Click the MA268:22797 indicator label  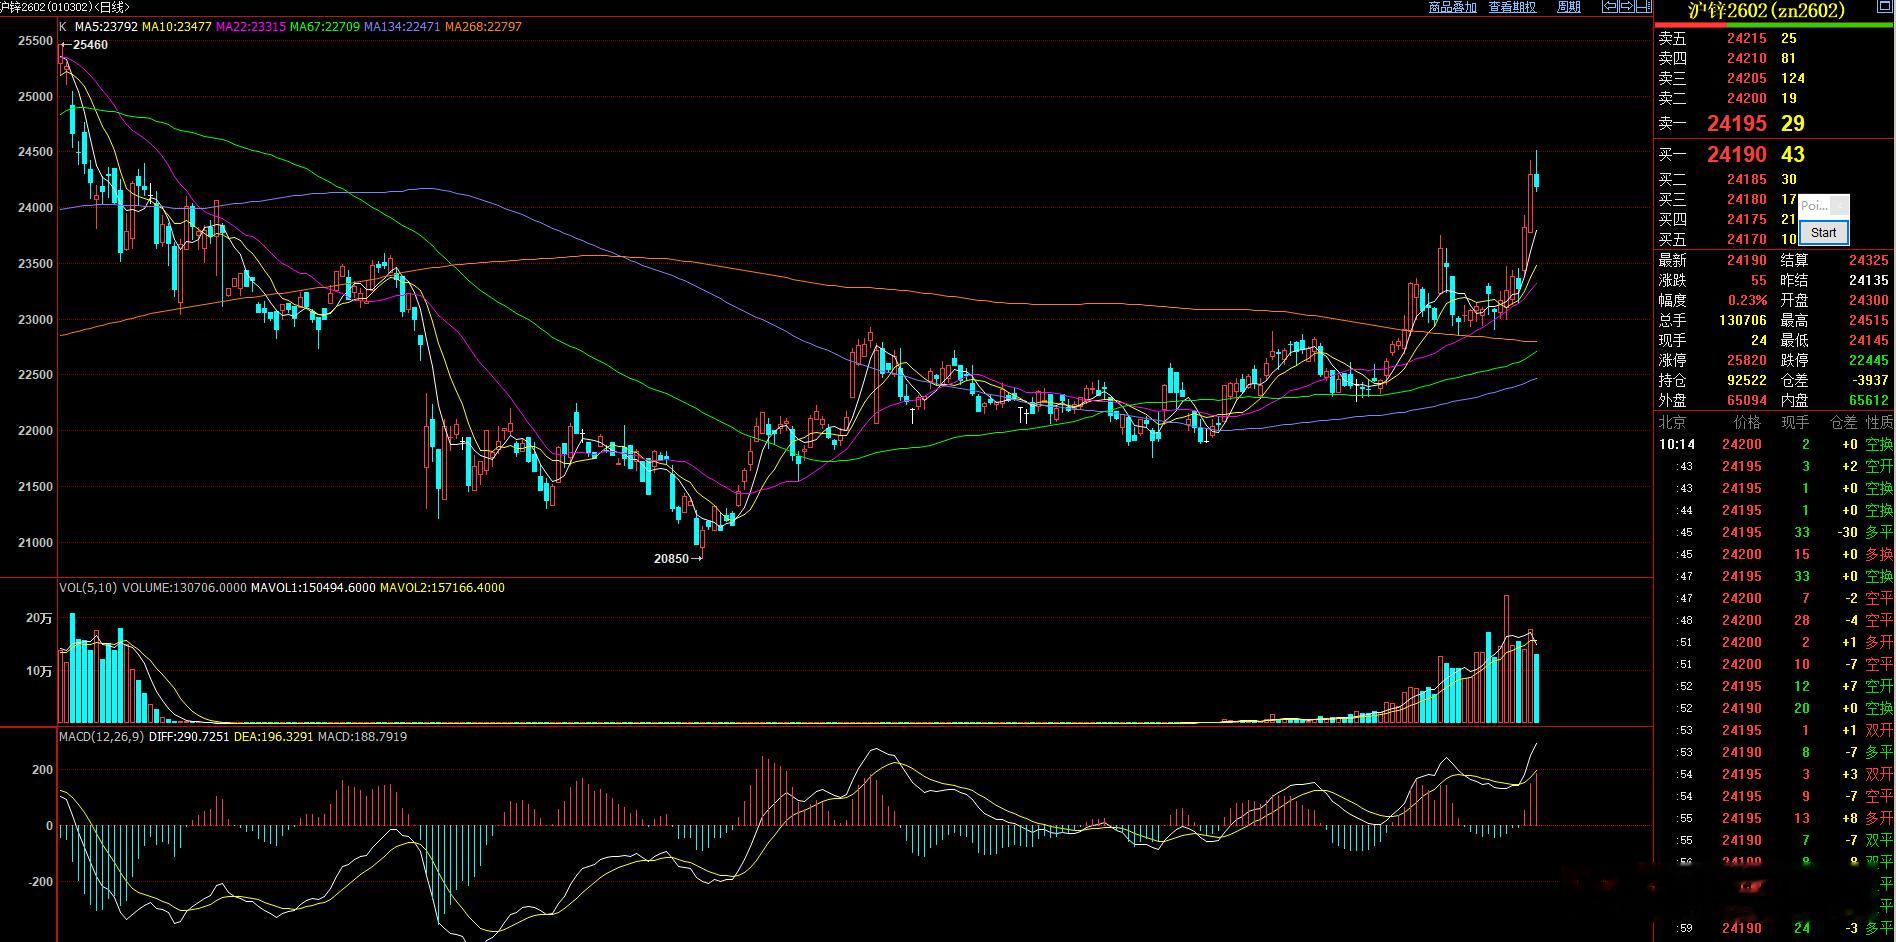click(483, 27)
